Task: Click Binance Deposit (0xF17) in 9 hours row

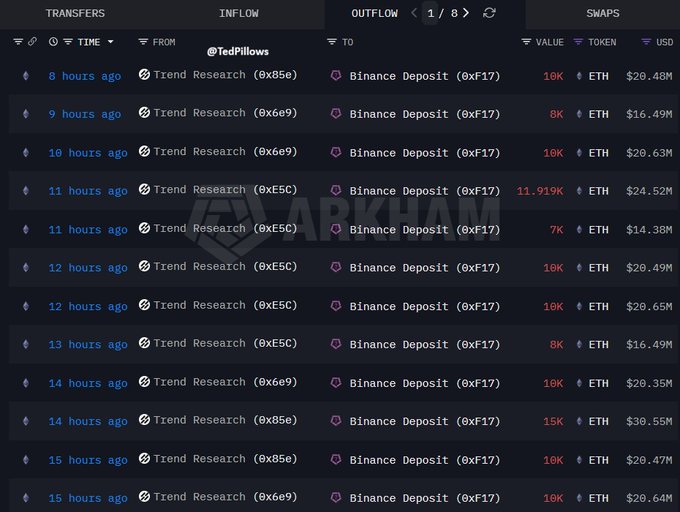Action: tap(425, 114)
